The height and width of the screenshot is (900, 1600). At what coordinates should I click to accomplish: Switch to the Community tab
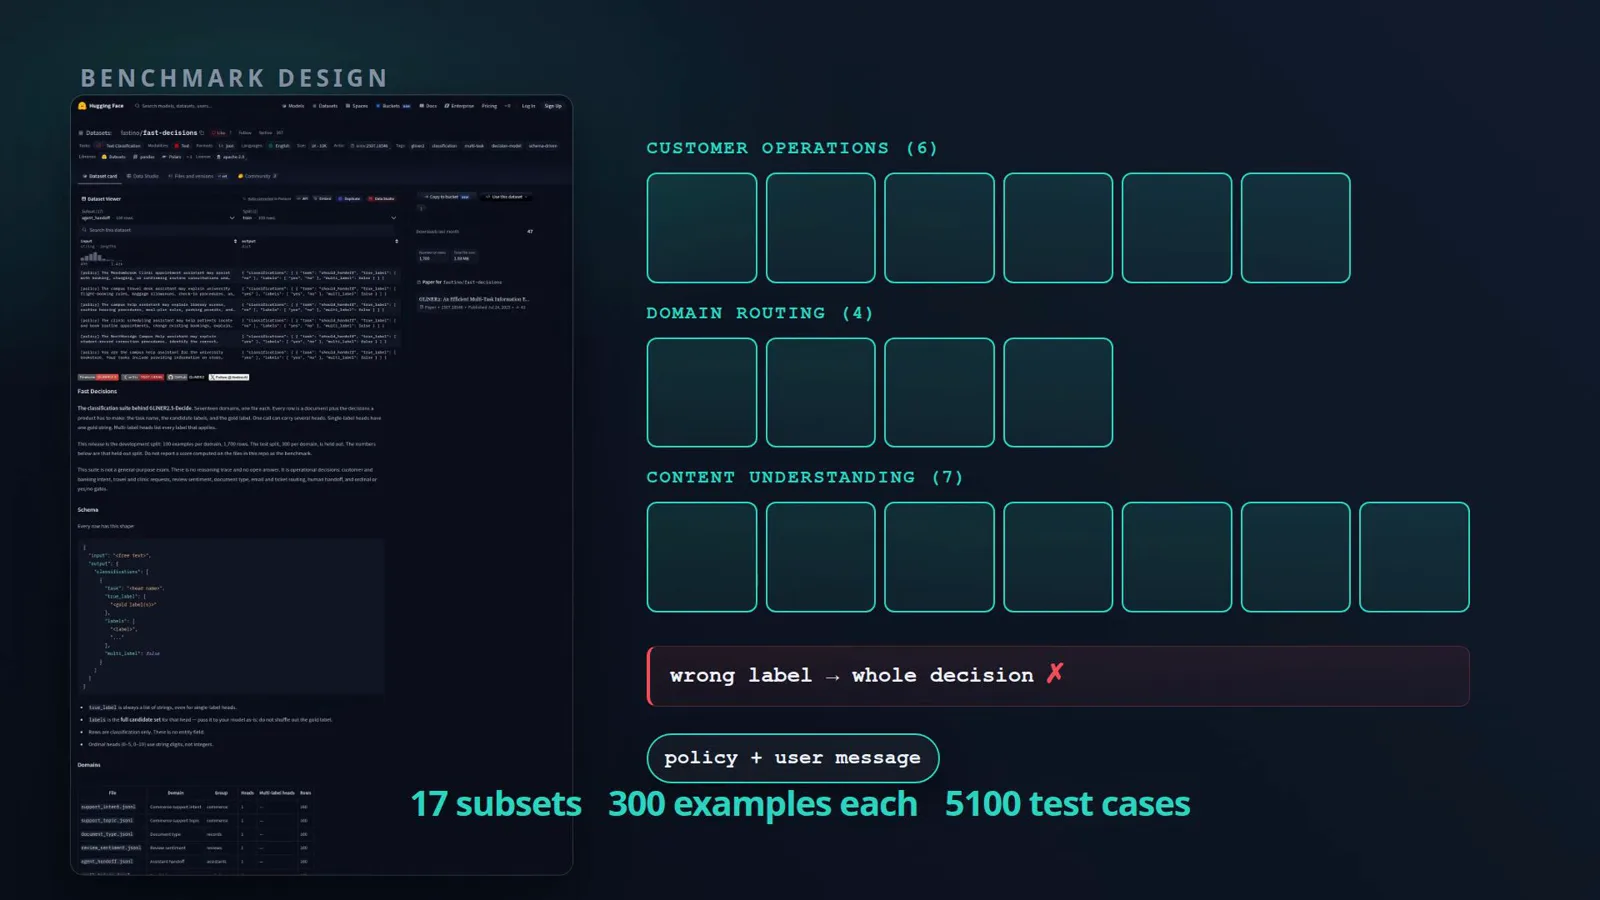257,176
